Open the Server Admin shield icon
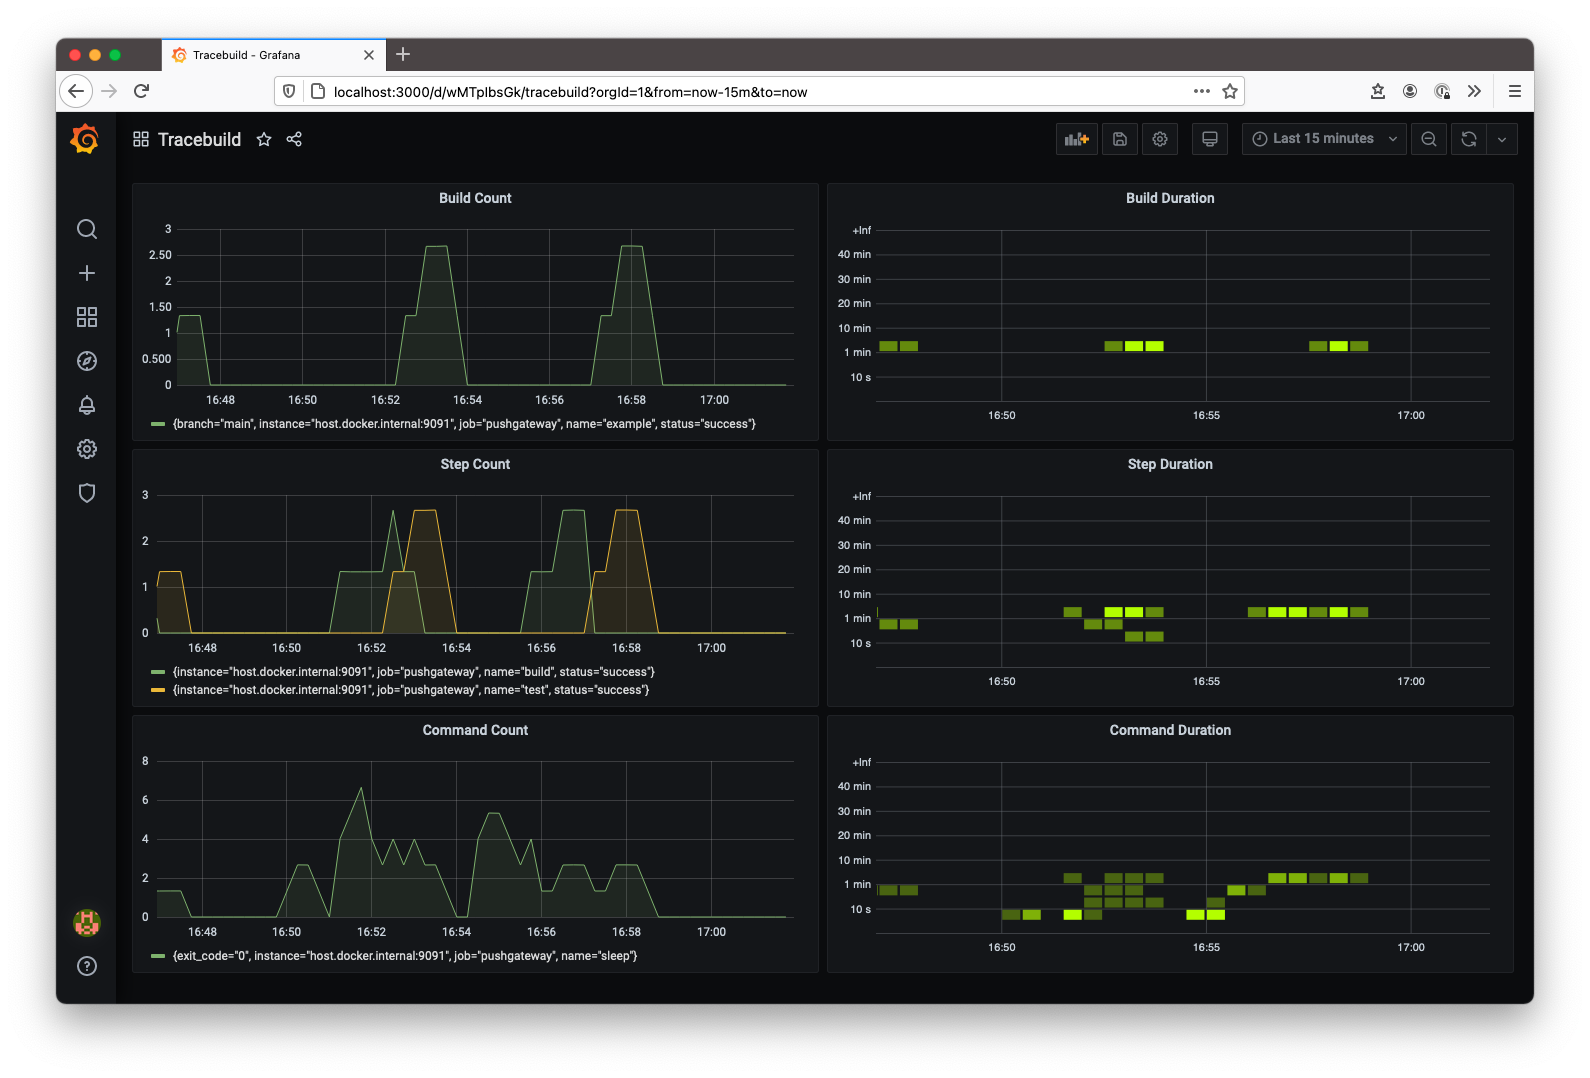The height and width of the screenshot is (1078, 1590). [87, 493]
